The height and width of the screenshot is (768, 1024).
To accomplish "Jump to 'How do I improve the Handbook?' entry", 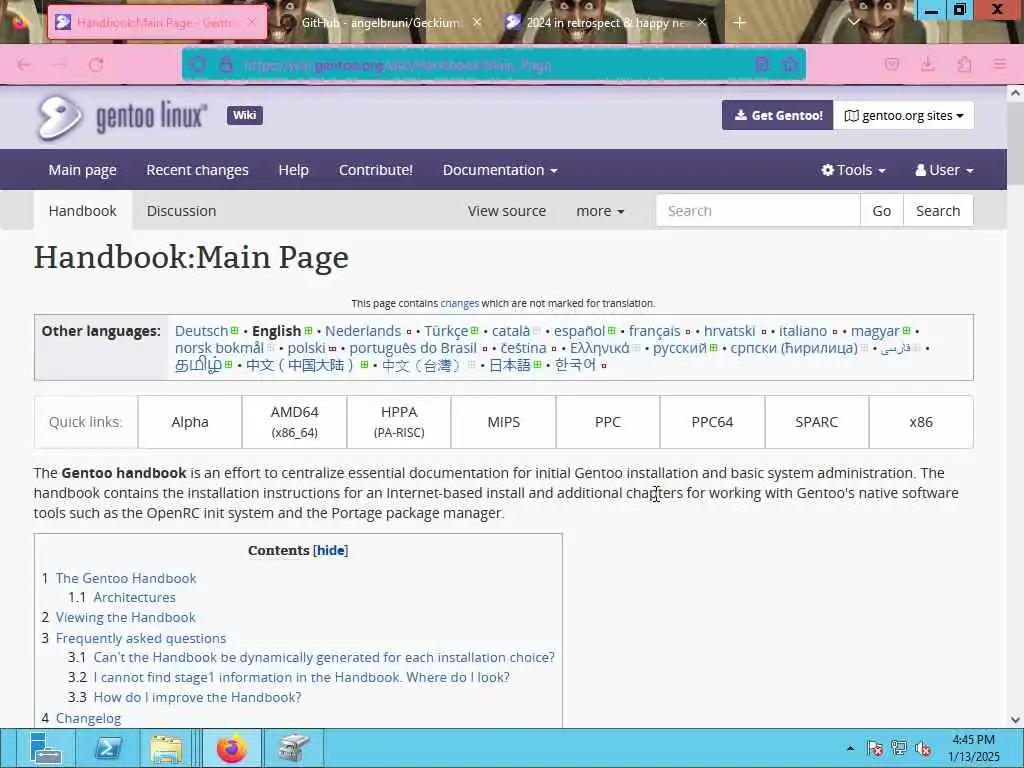I will point(197,697).
